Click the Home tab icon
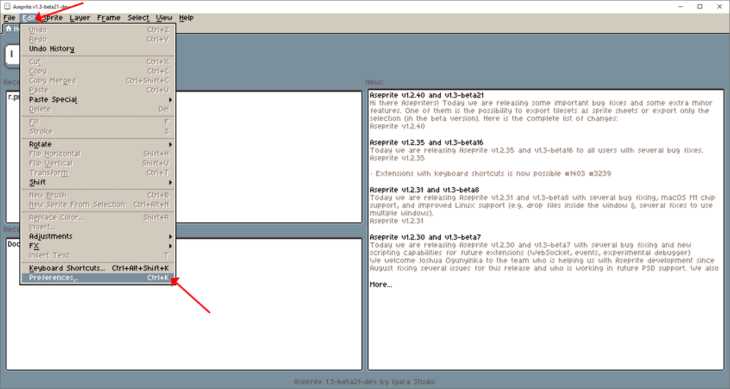 8,28
